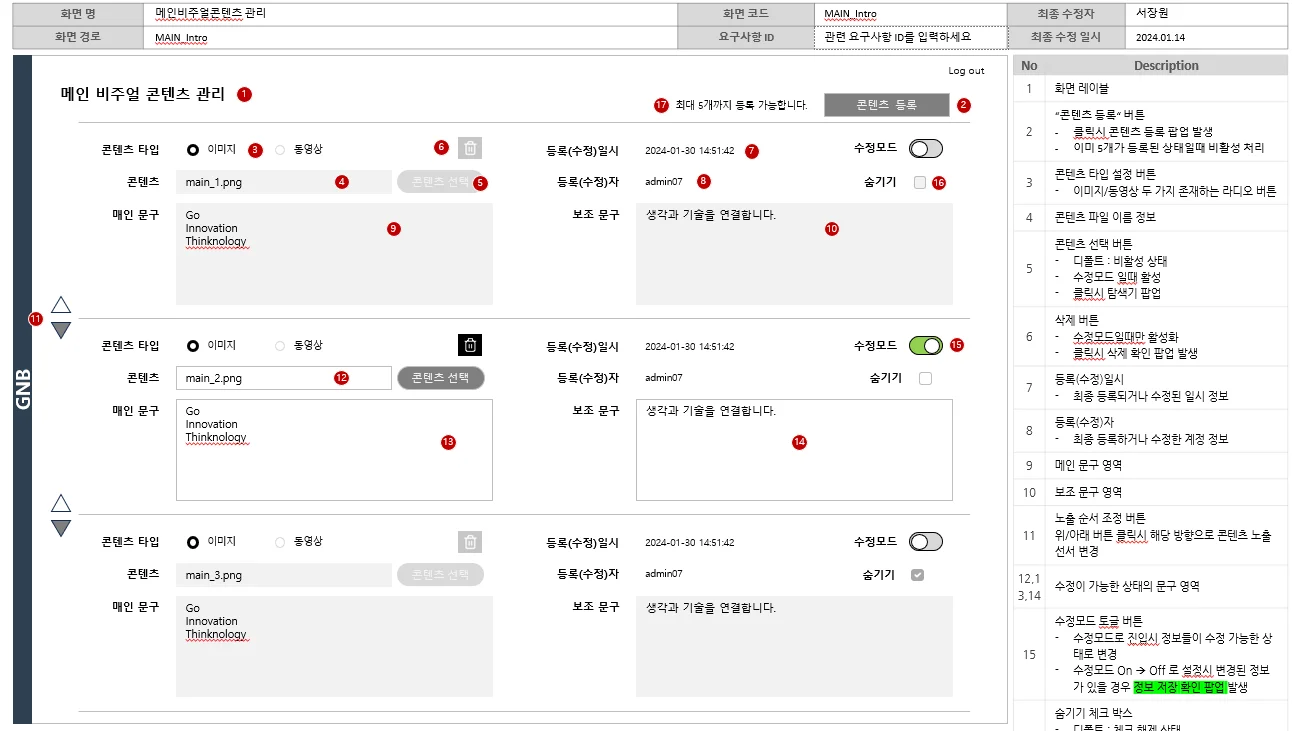Screen dimensions: 1300x731
Task: Click the 2024-01-30 14:51:42 timestamp in main_1.png block
Action: pyautogui.click(x=690, y=151)
